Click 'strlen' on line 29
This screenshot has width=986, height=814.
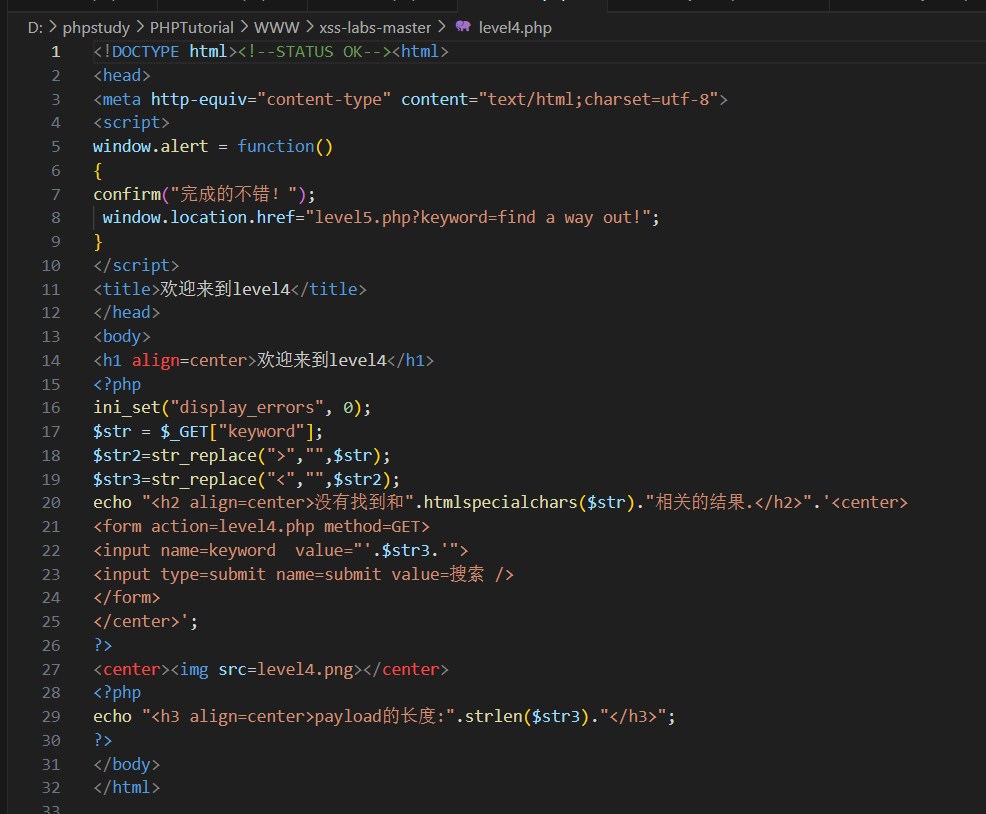(494, 716)
